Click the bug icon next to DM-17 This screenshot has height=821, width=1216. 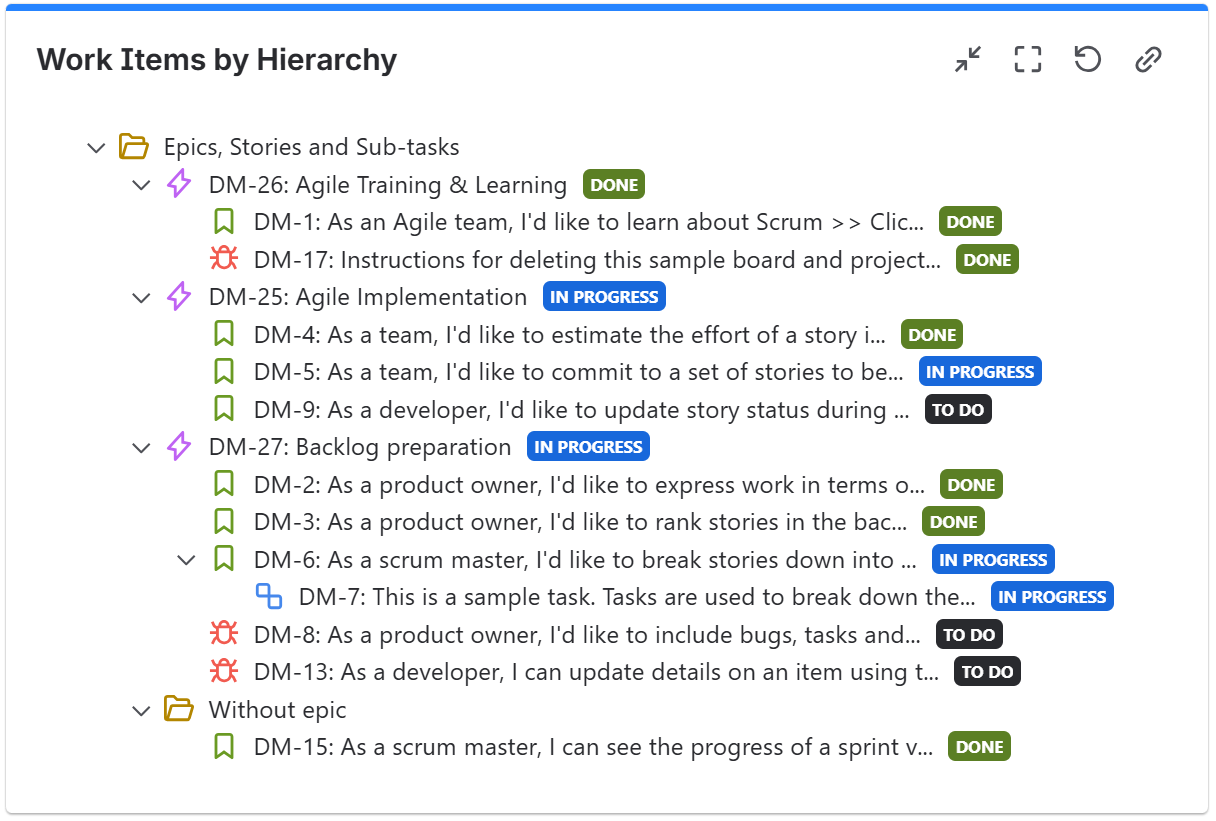[x=224, y=260]
